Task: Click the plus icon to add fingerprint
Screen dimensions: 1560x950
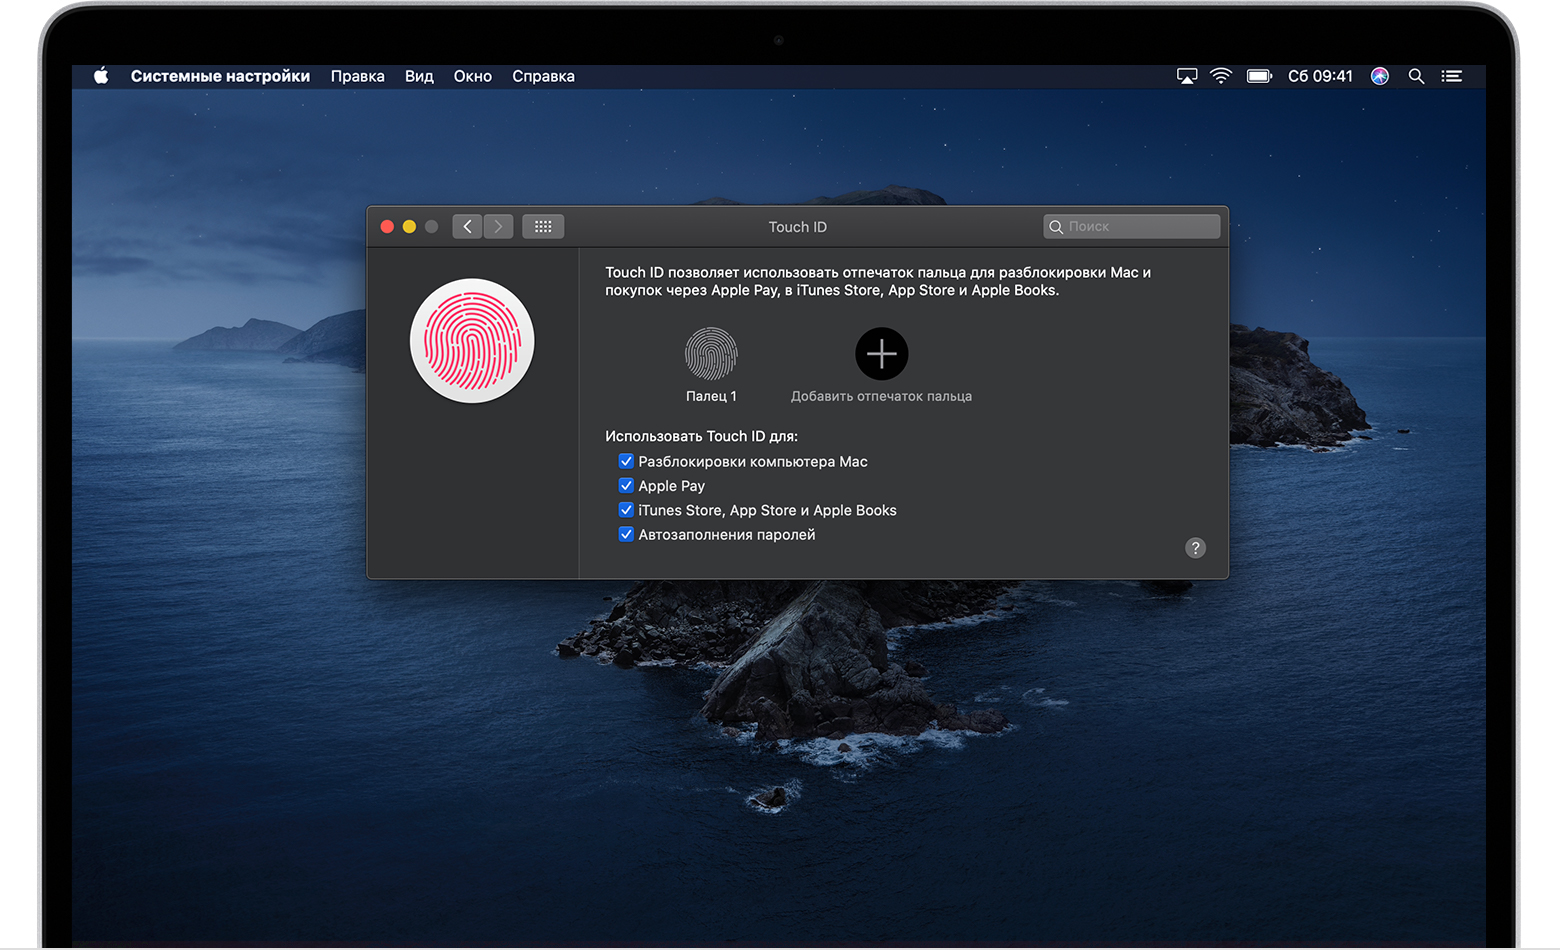Action: tap(881, 354)
